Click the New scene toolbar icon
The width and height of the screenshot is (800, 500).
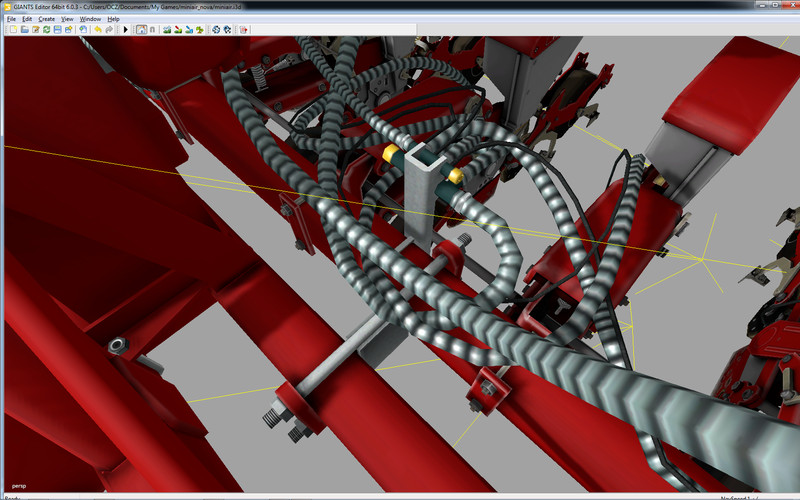click(12, 30)
